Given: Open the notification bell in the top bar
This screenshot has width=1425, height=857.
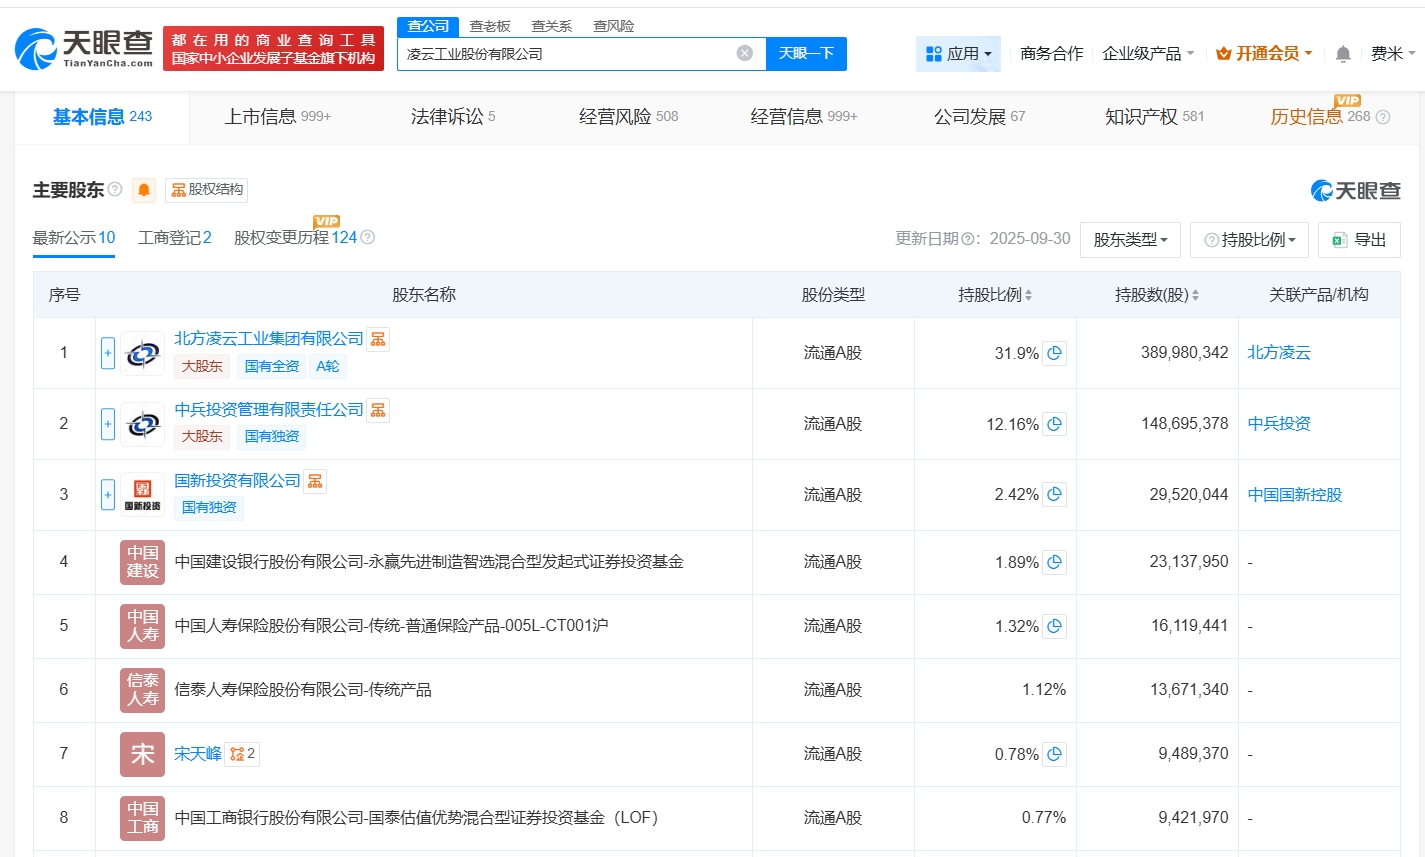Looking at the screenshot, I should pos(1343,53).
